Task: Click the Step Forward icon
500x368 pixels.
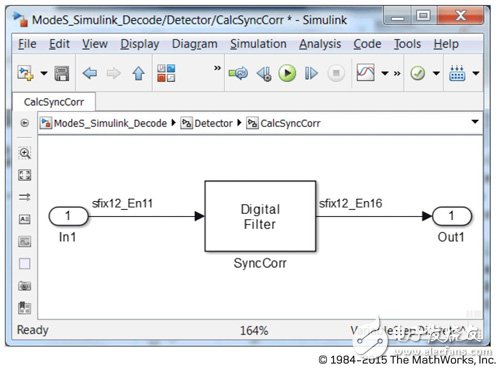Action: point(311,73)
